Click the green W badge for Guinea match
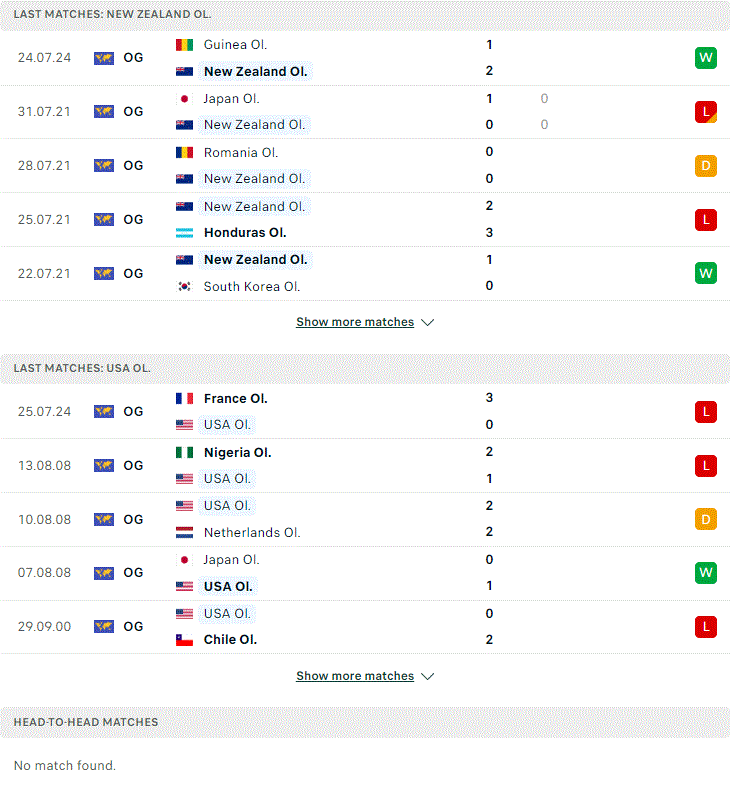The image size is (738, 791). point(705,58)
